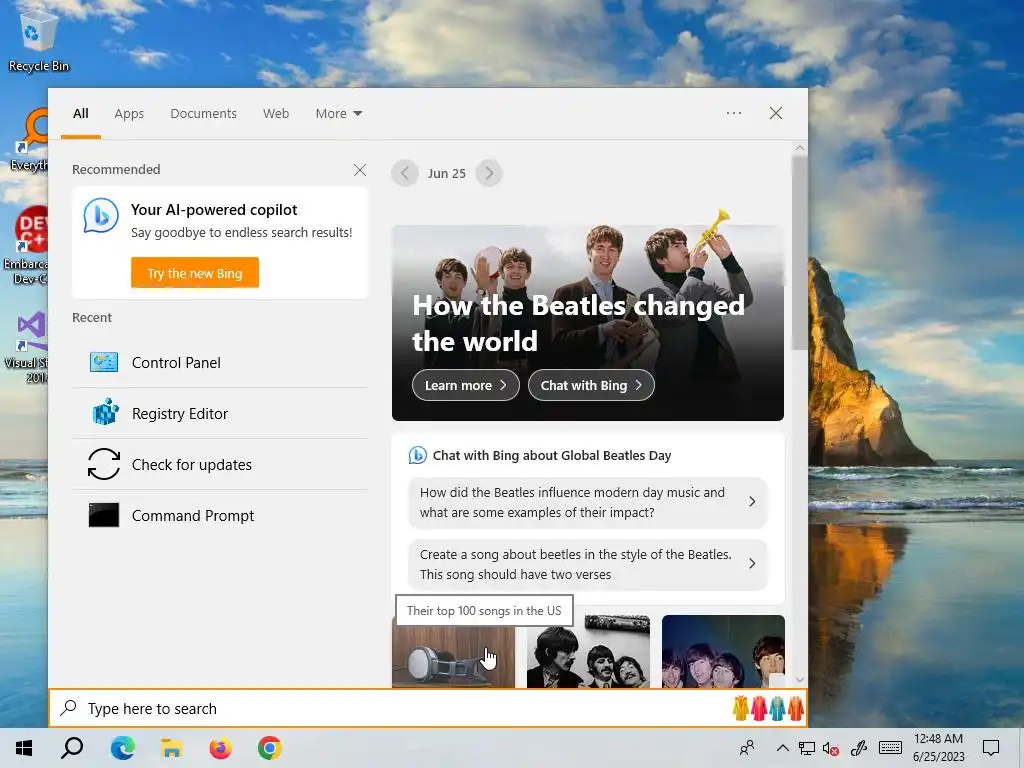Open the Windows Start menu
The height and width of the screenshot is (768, 1024).
(x=24, y=748)
